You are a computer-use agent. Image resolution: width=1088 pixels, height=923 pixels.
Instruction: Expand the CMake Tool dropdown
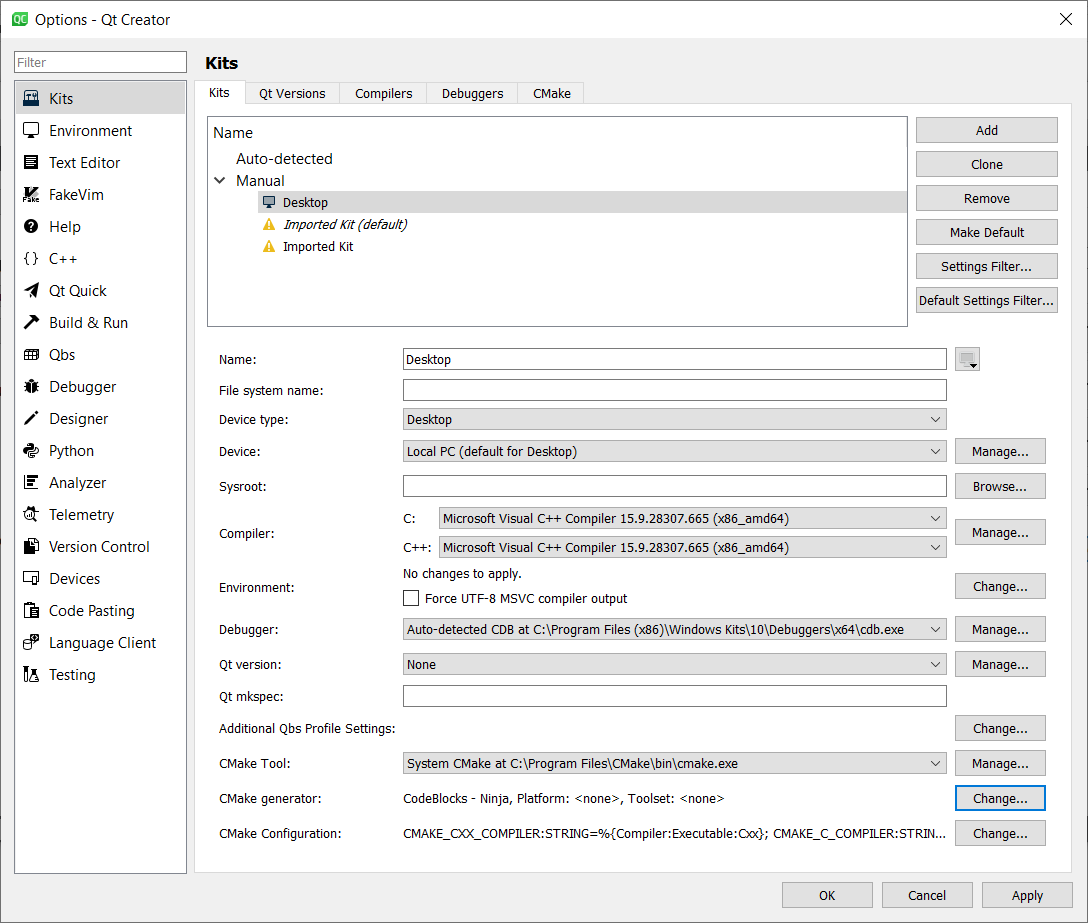(674, 764)
